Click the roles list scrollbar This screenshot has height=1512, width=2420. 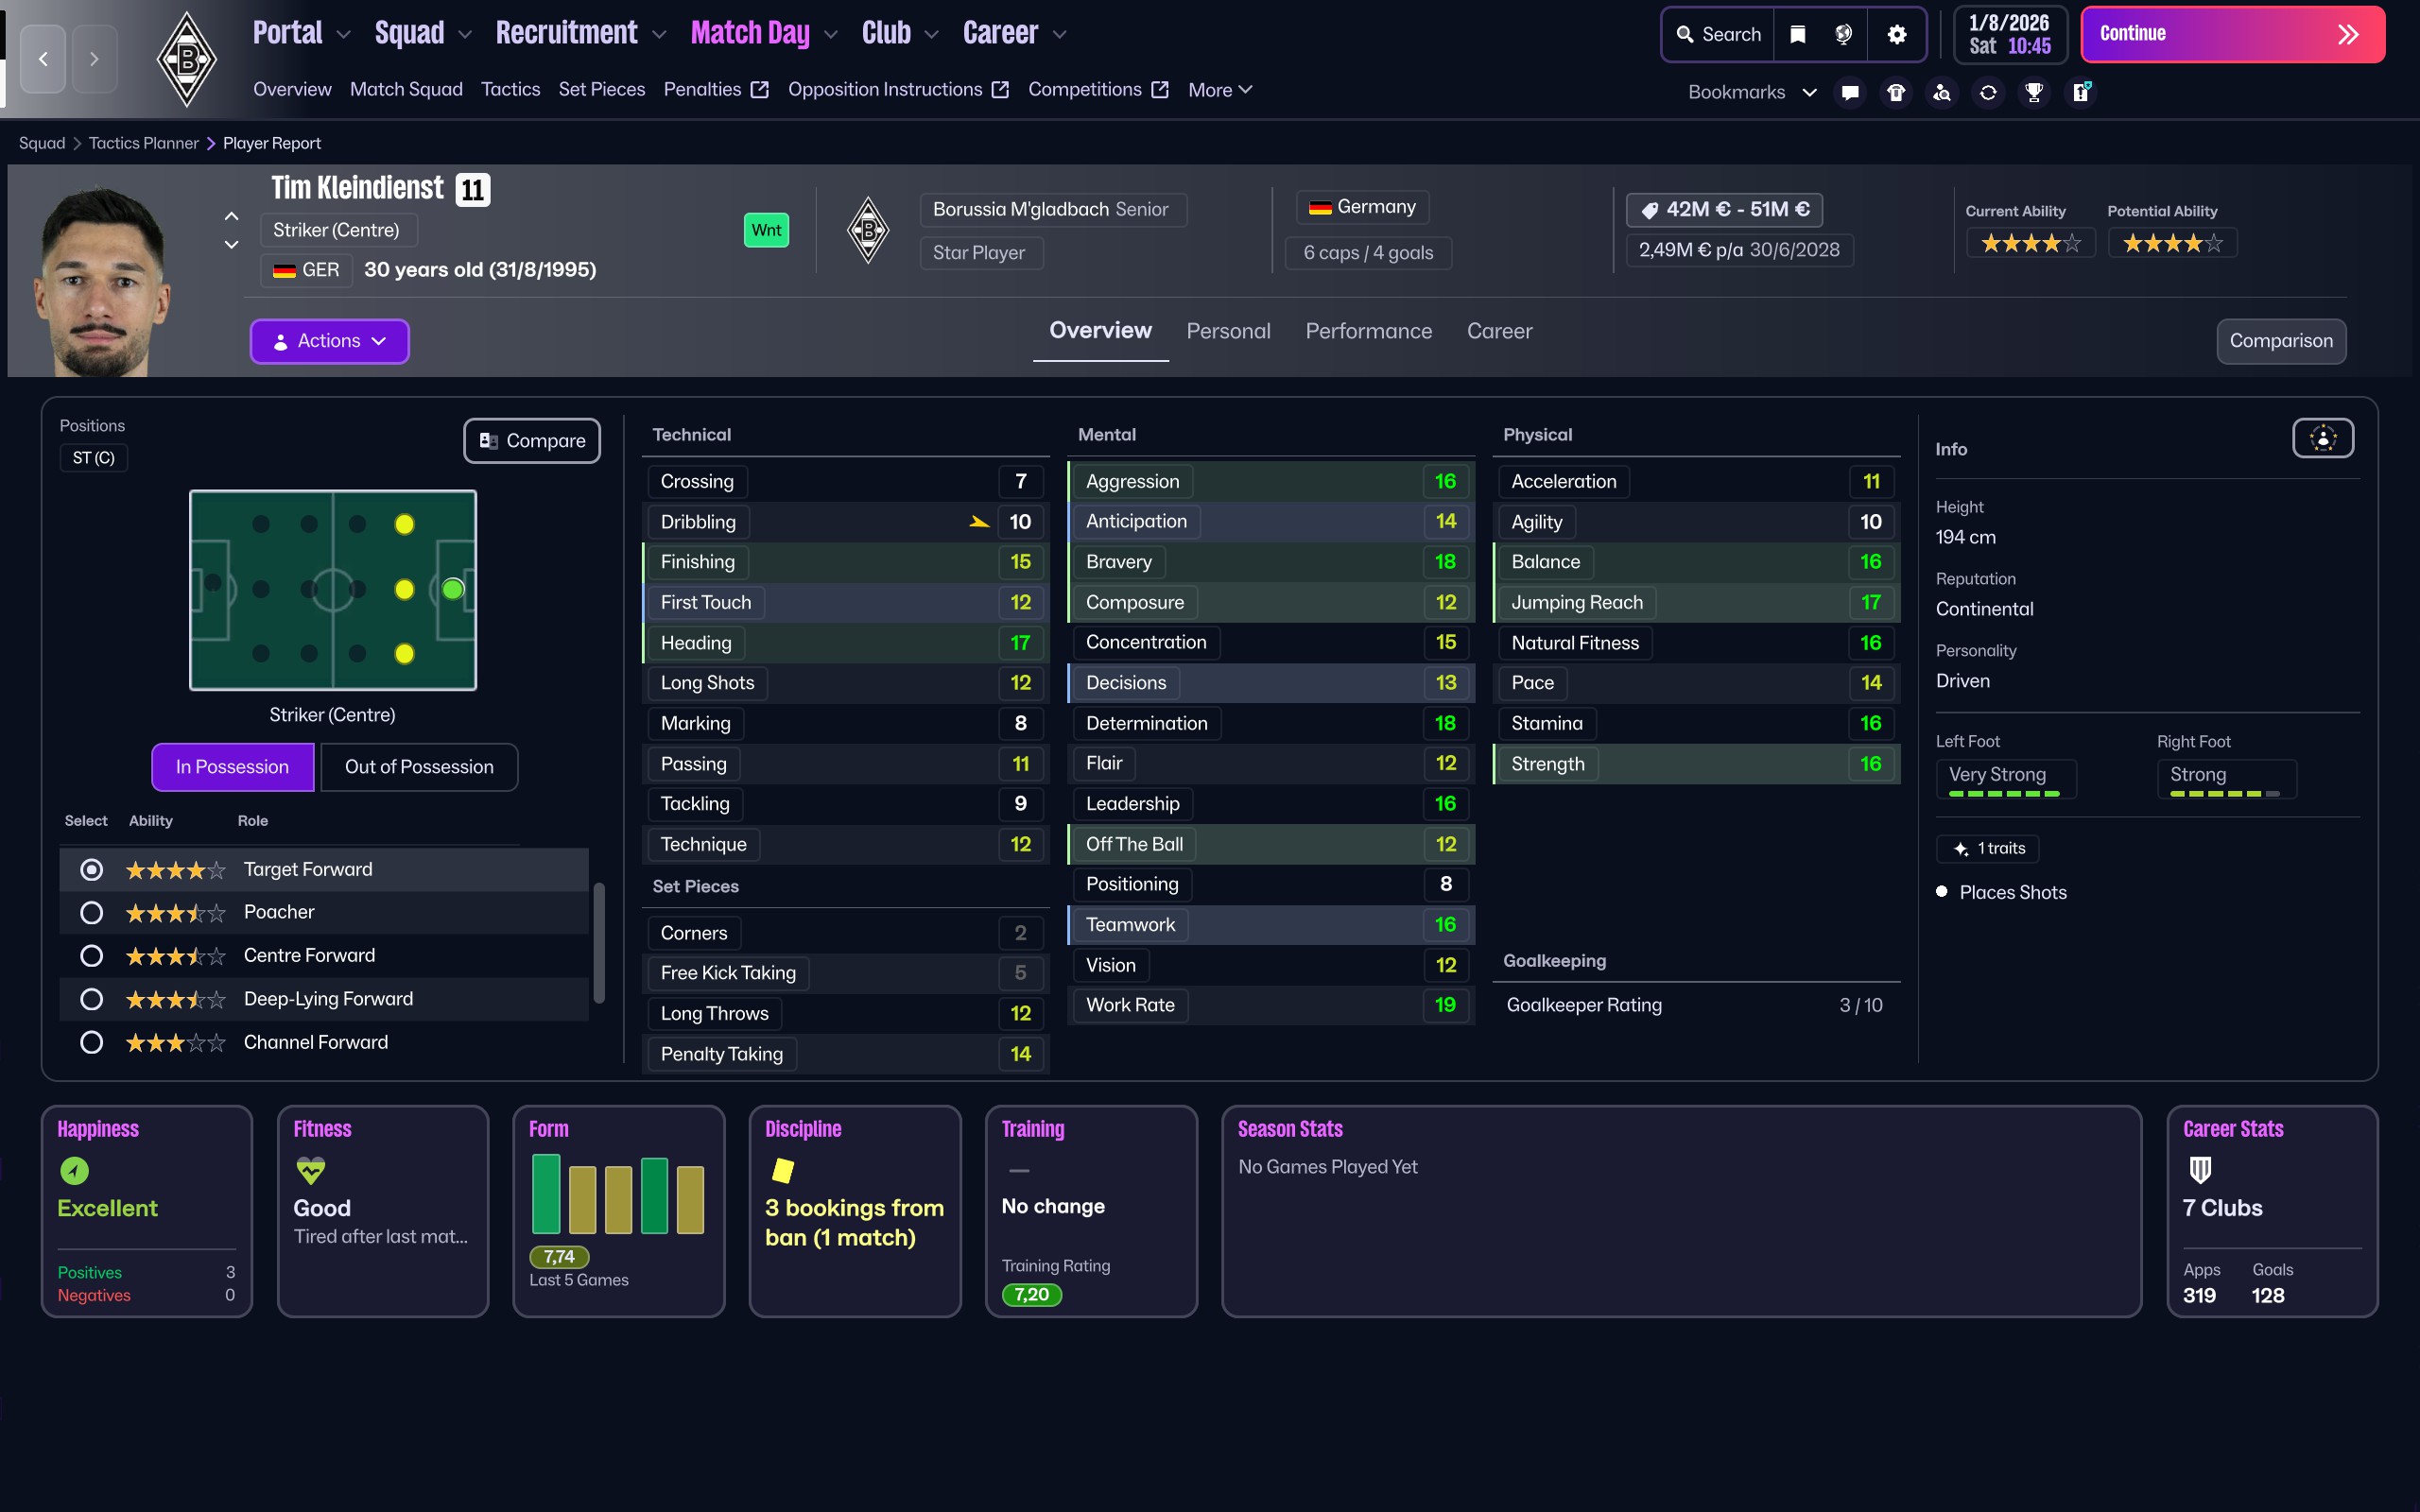(599, 941)
